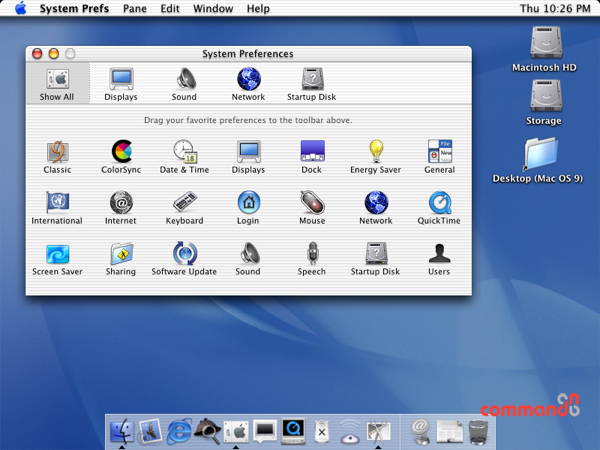
Task: Open Screen Saver preferences
Action: click(x=57, y=259)
